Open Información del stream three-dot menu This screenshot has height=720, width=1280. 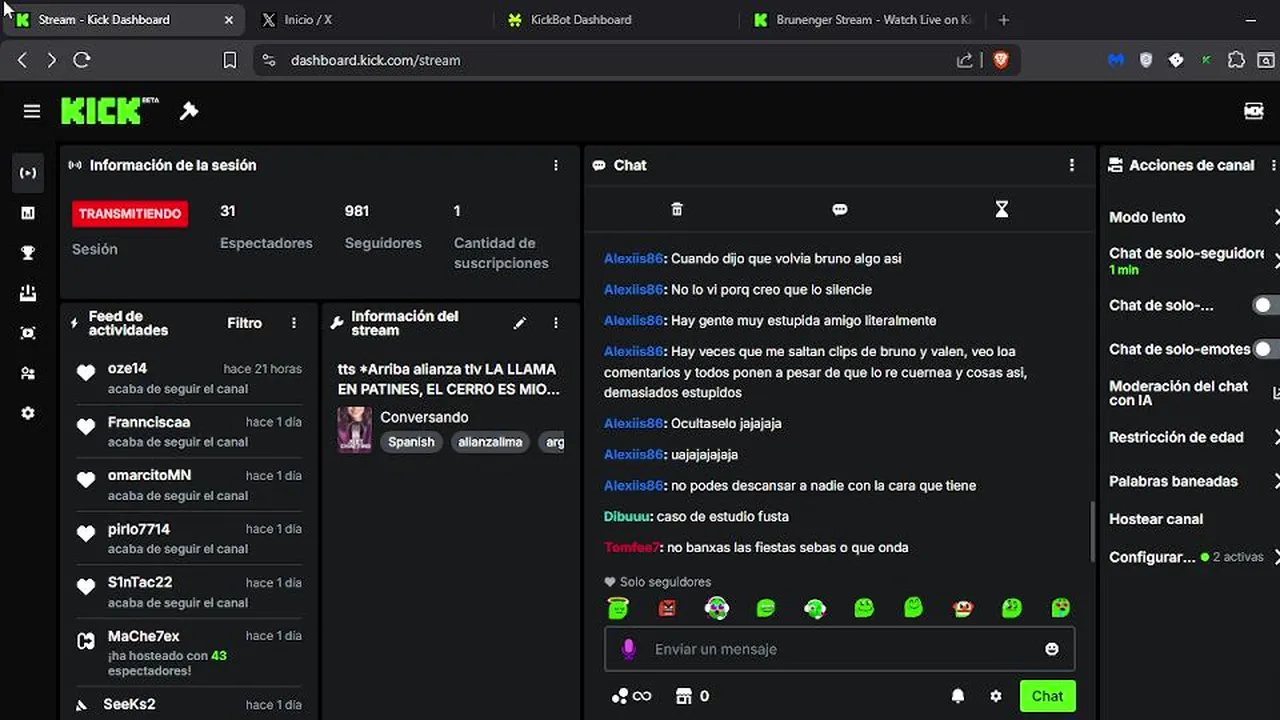pos(556,323)
